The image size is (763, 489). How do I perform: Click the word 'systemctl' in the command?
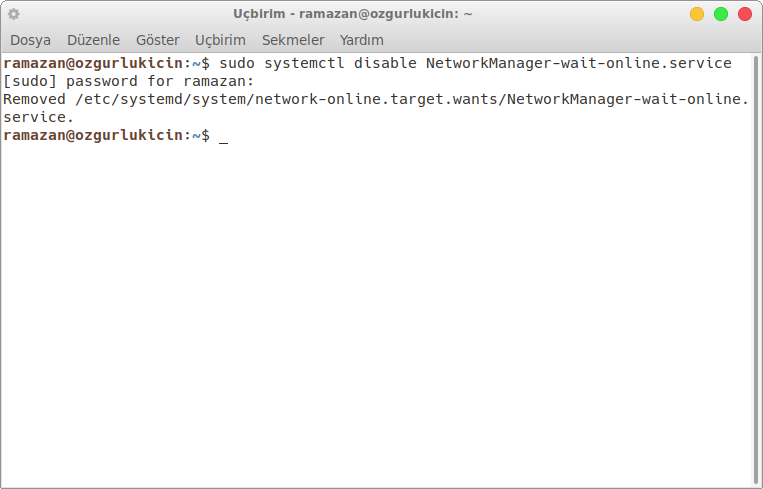pyautogui.click(x=304, y=63)
